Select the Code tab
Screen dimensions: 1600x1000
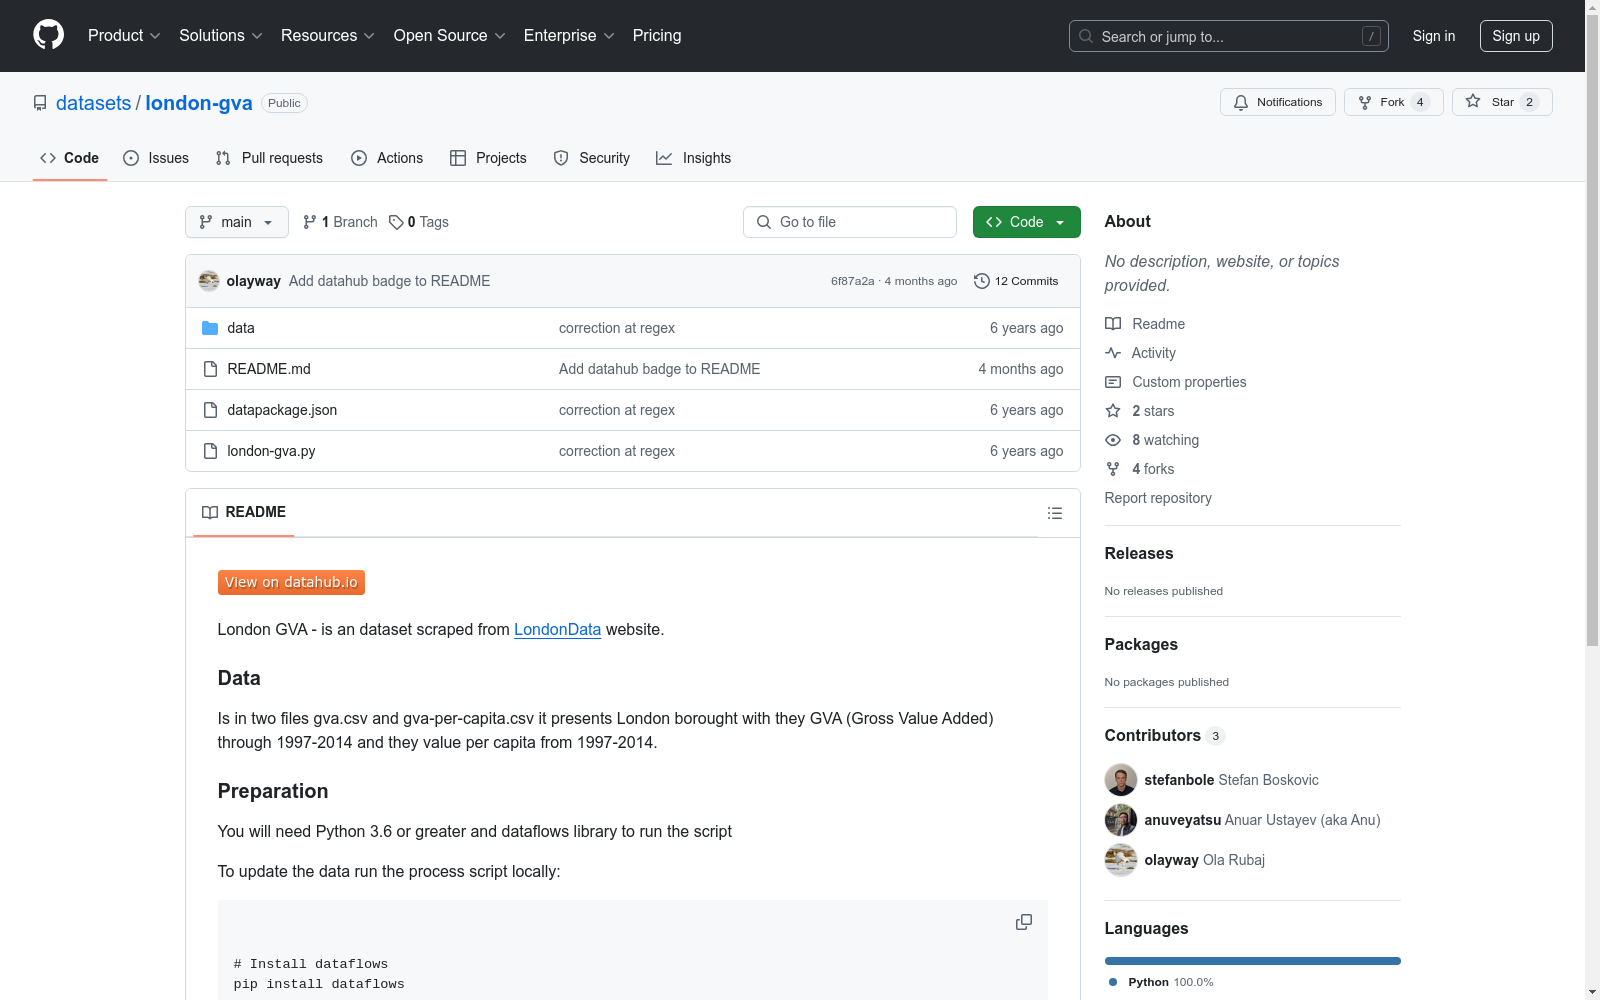[x=70, y=158]
